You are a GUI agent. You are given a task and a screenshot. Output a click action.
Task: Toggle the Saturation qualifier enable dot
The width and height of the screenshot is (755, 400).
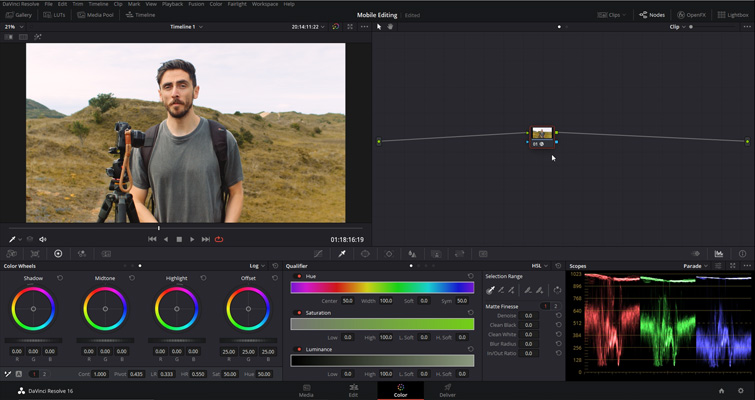click(299, 313)
